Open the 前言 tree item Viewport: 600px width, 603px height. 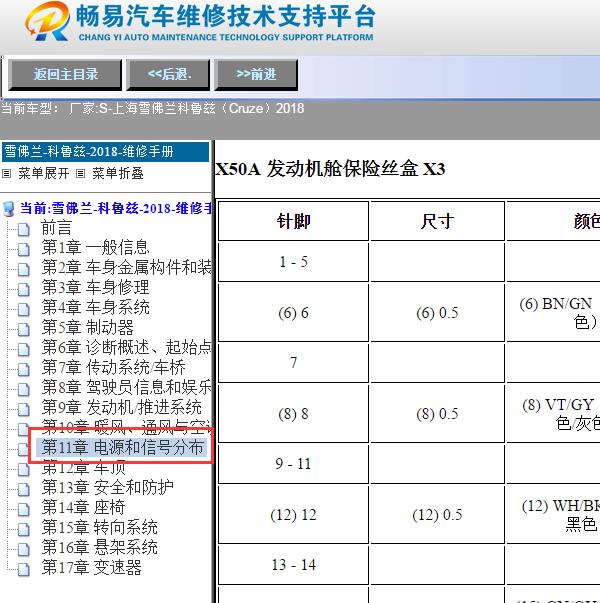56,228
